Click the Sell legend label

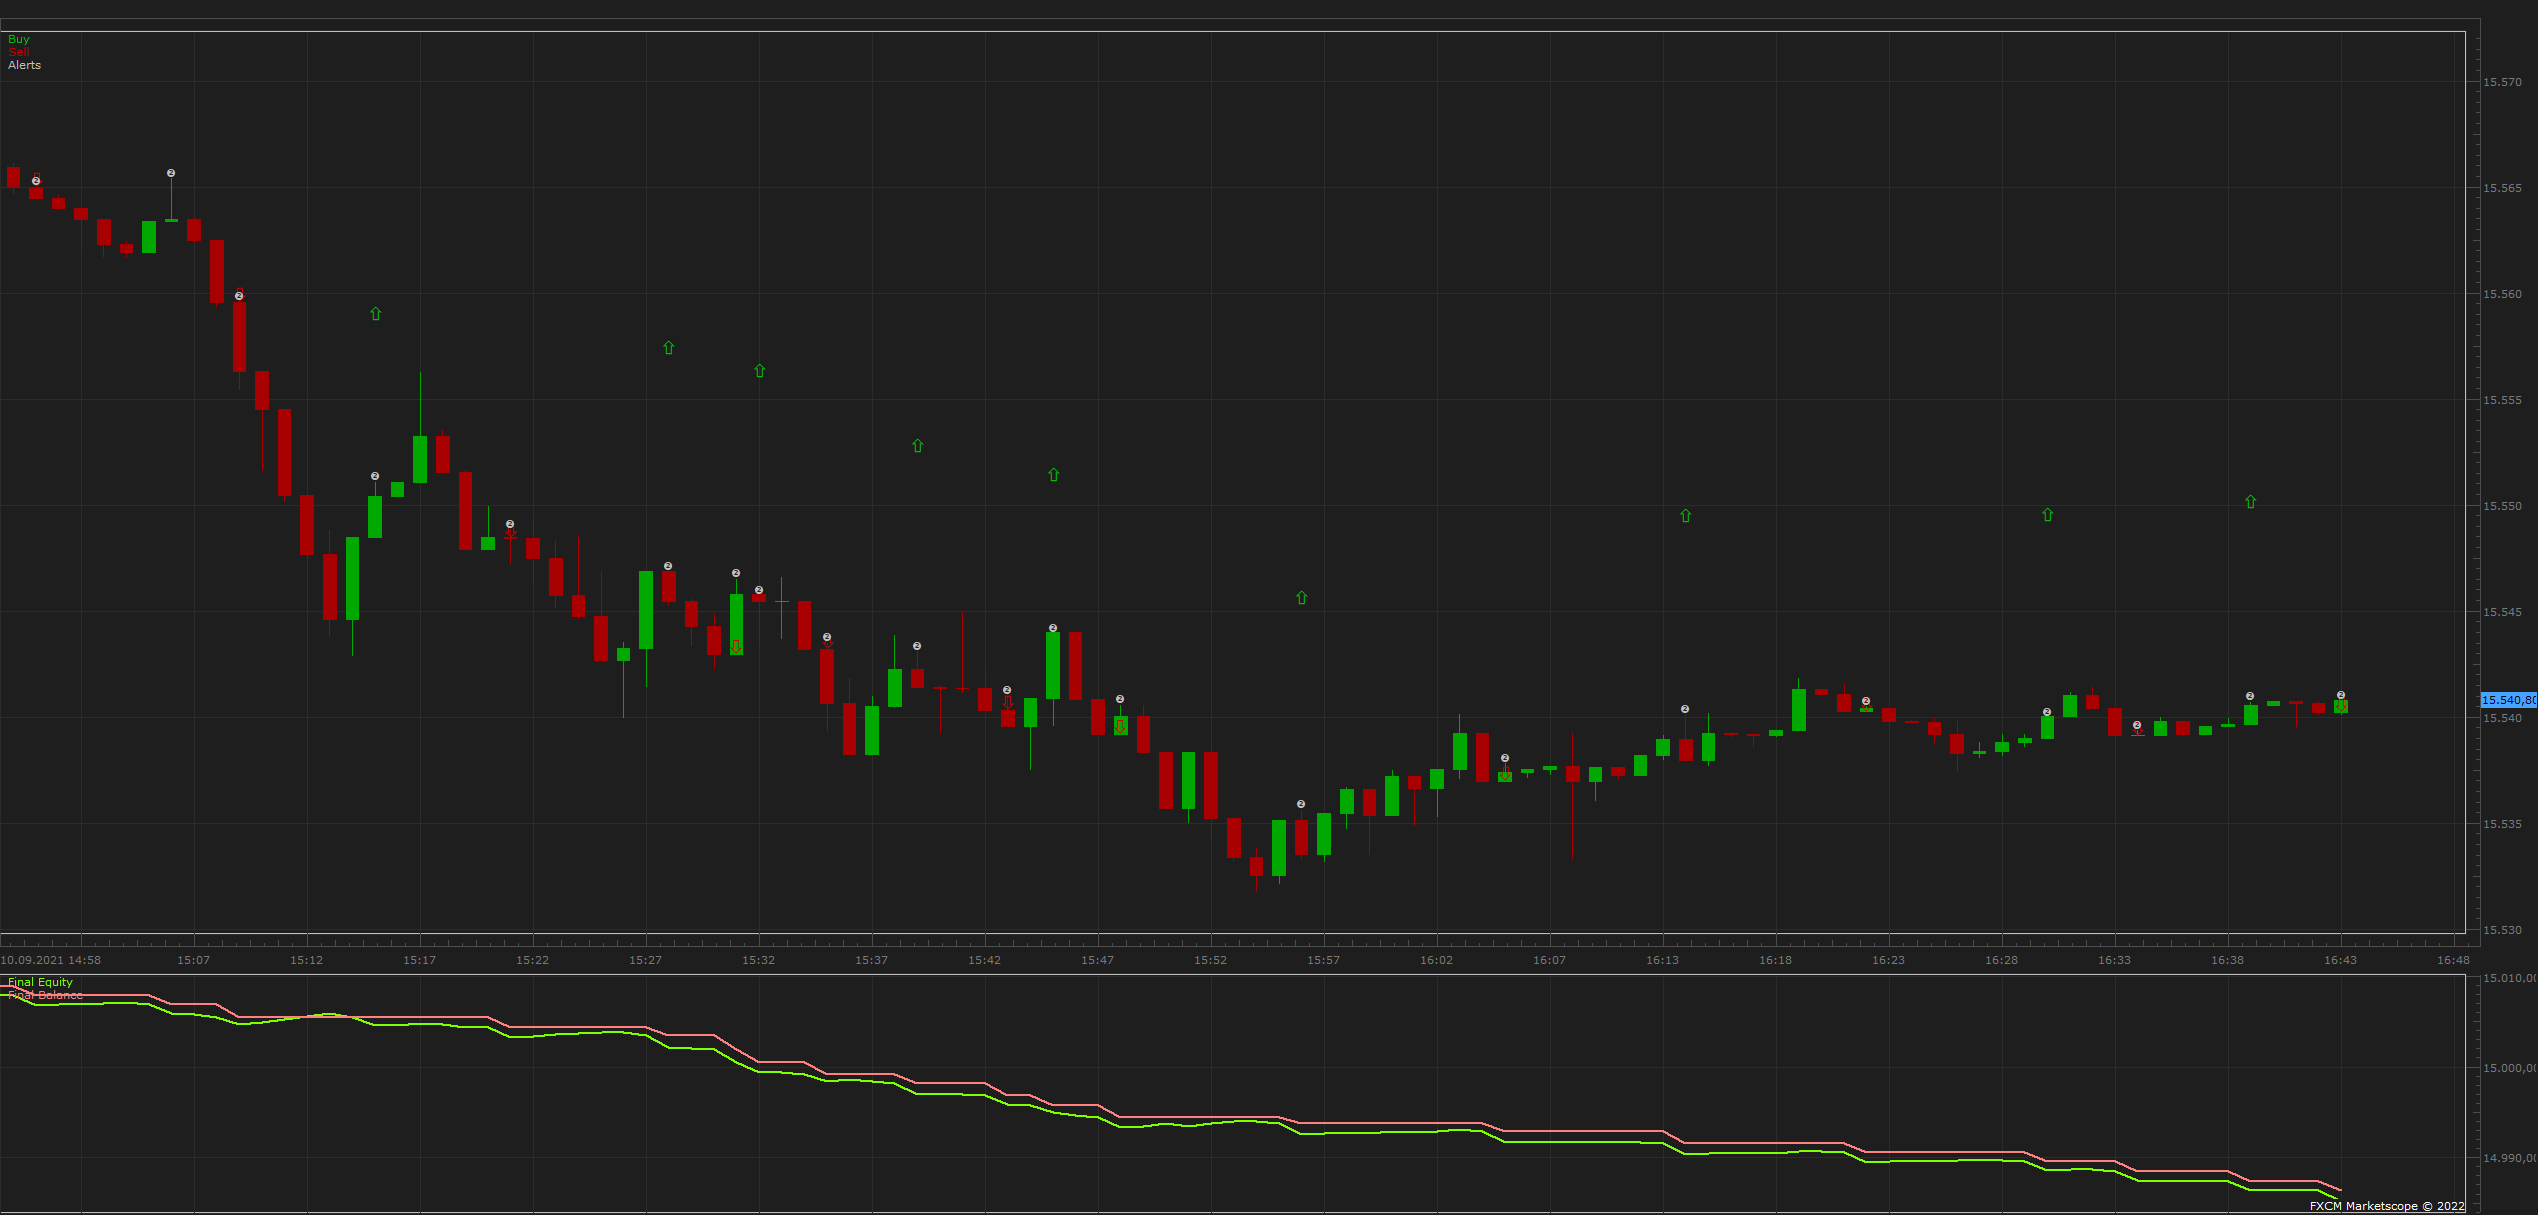(x=19, y=52)
